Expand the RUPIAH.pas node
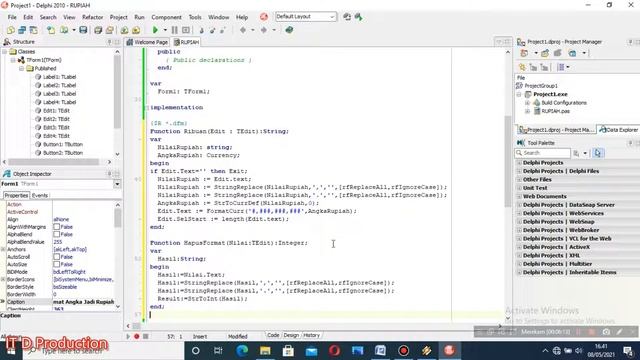This screenshot has width=640, height=360. coord(527,111)
